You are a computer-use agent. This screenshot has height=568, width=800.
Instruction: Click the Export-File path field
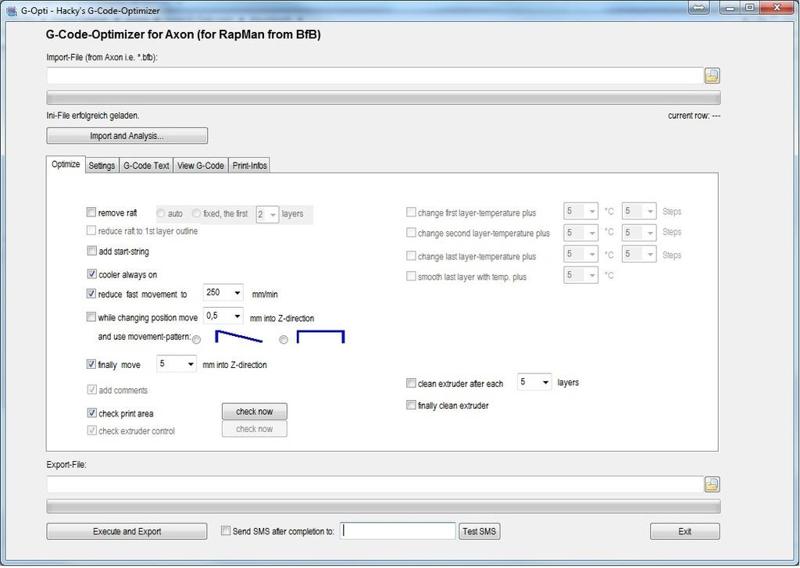pyautogui.click(x=375, y=484)
